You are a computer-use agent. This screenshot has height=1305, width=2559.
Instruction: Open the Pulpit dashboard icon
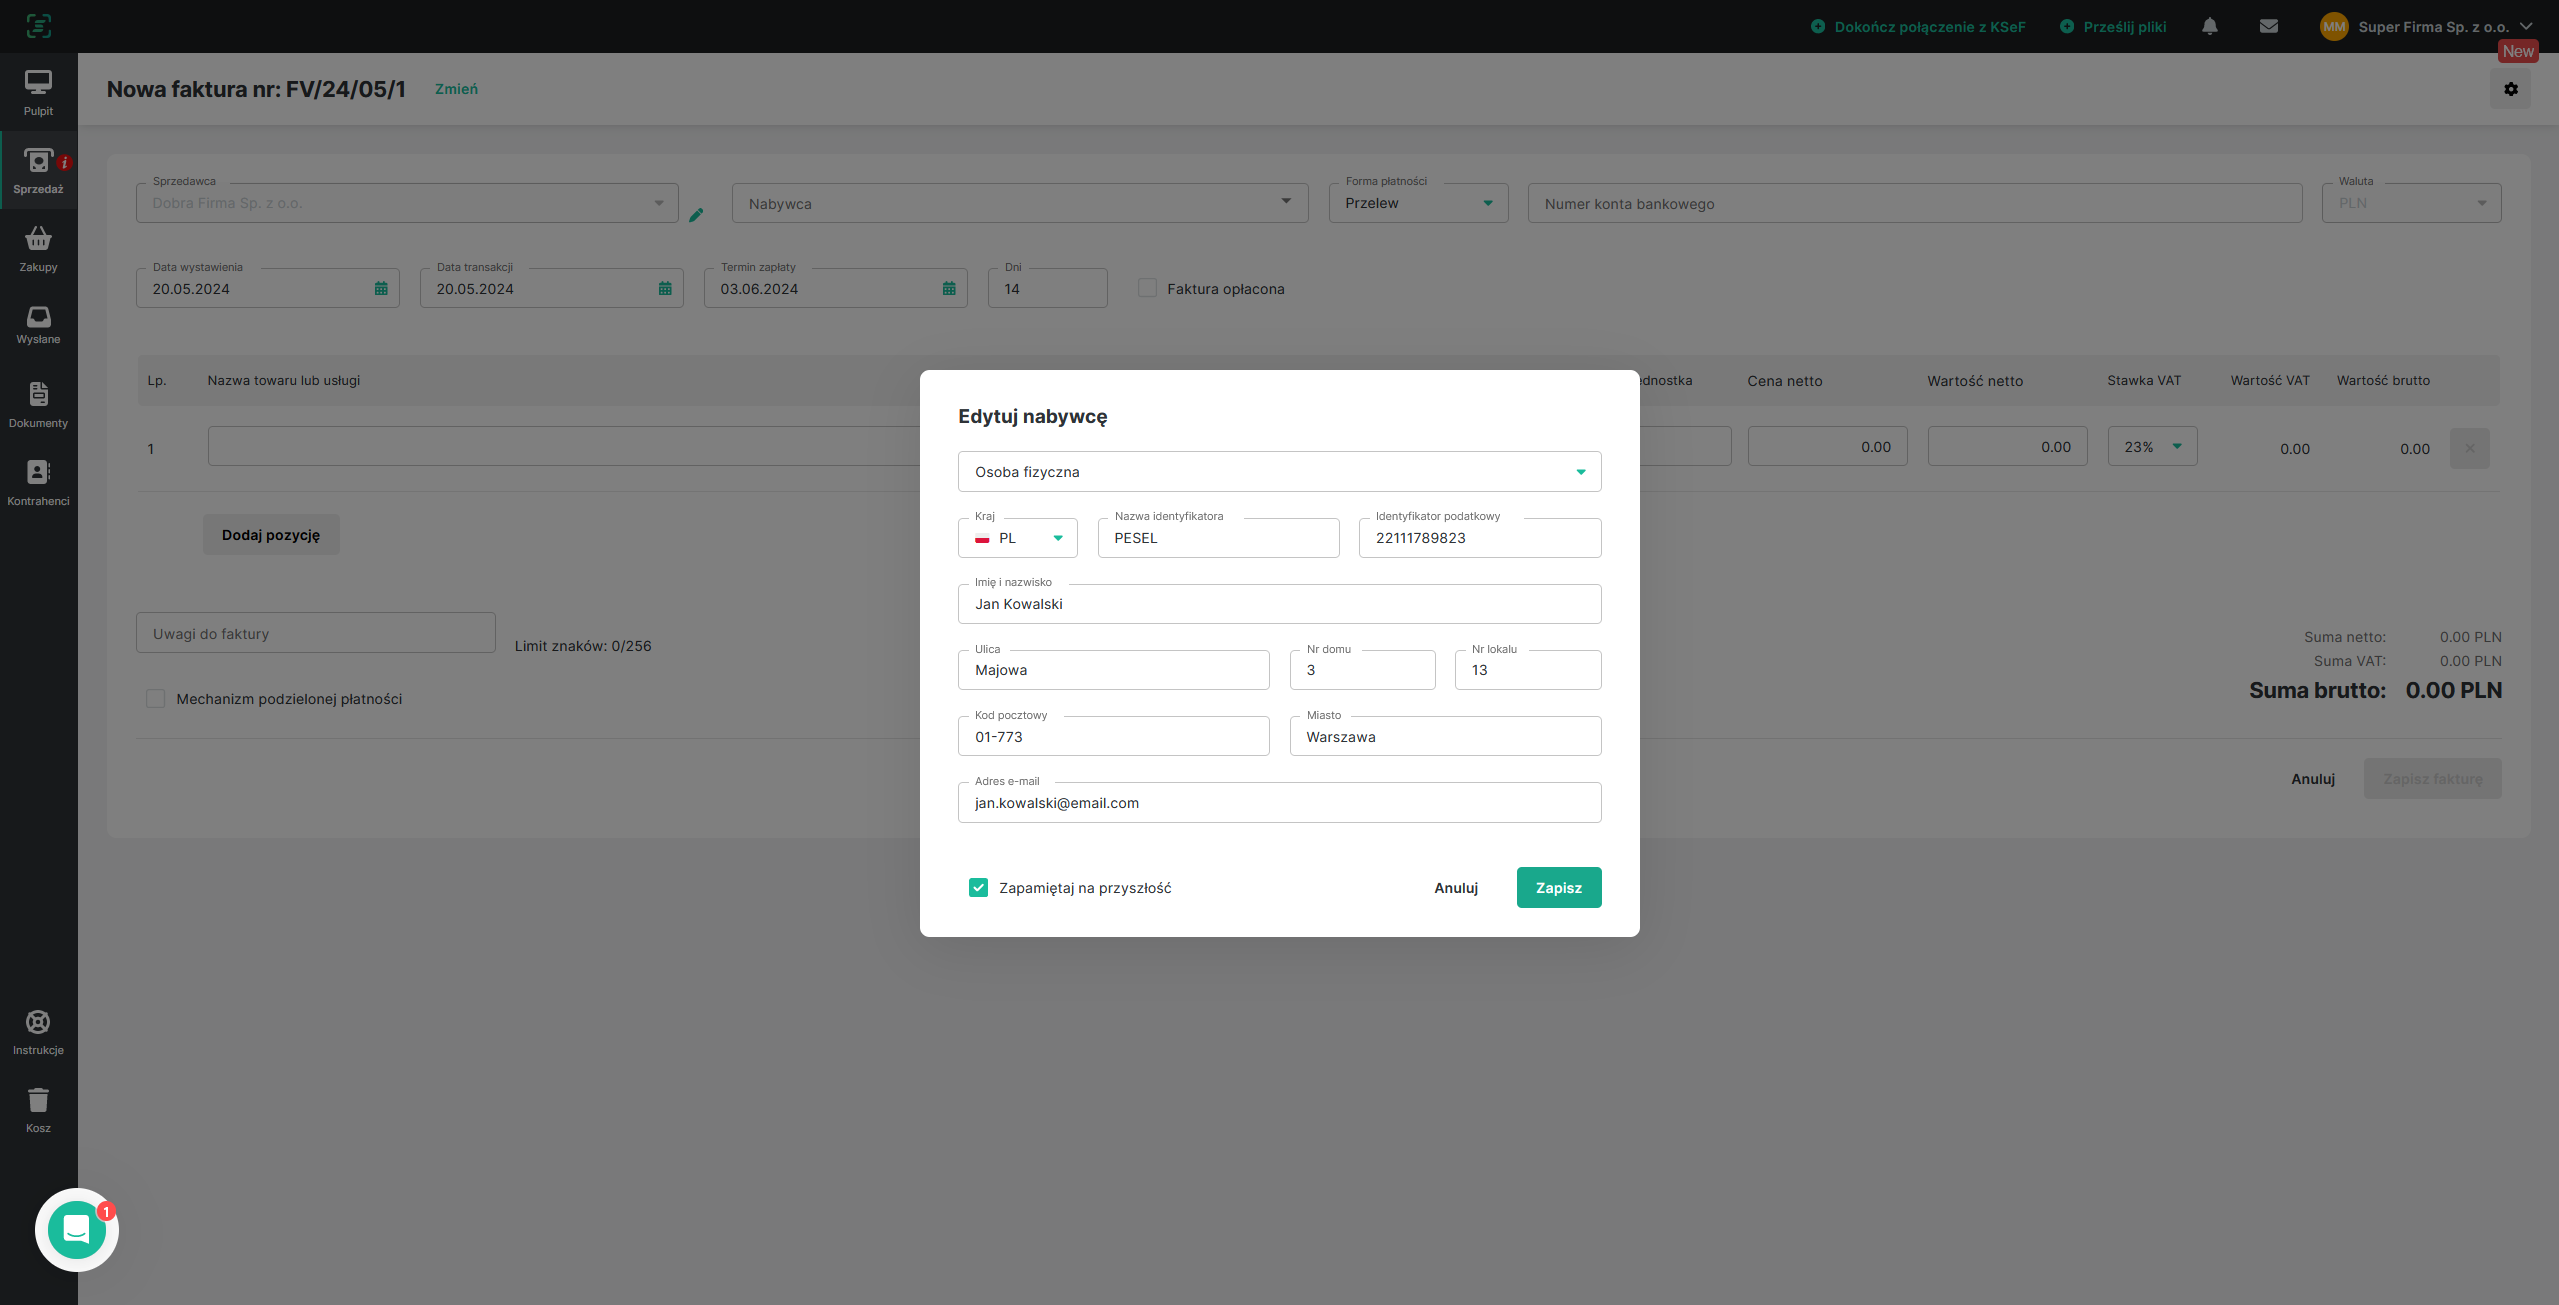click(x=38, y=84)
